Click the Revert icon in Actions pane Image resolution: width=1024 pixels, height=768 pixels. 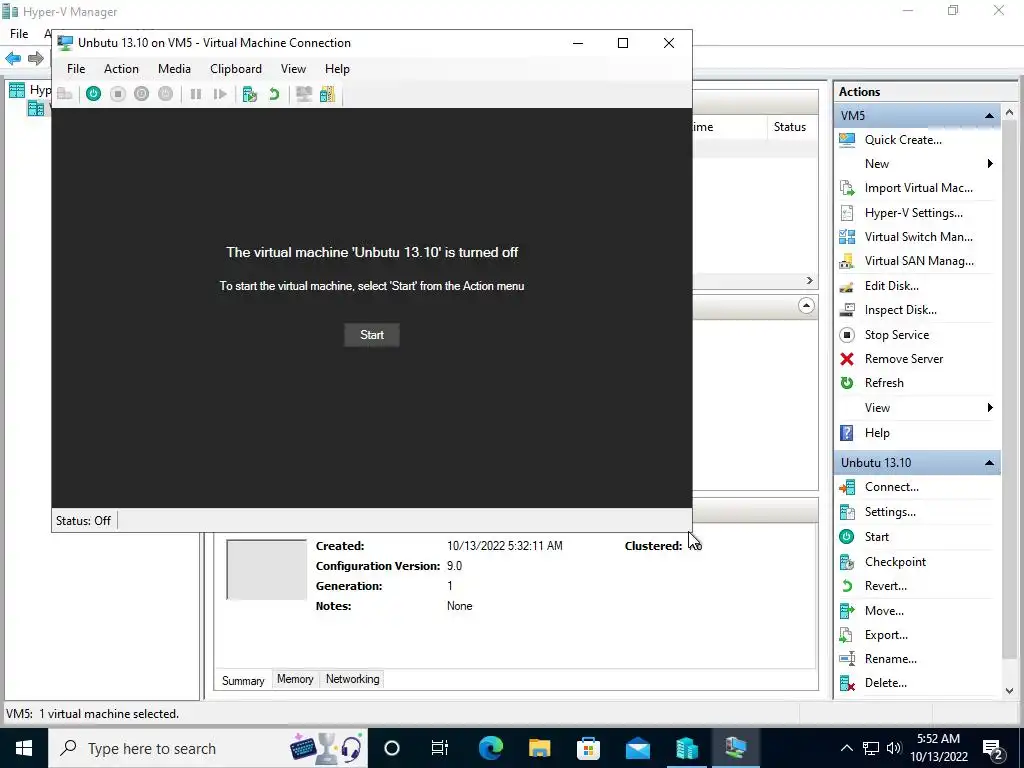(x=847, y=586)
